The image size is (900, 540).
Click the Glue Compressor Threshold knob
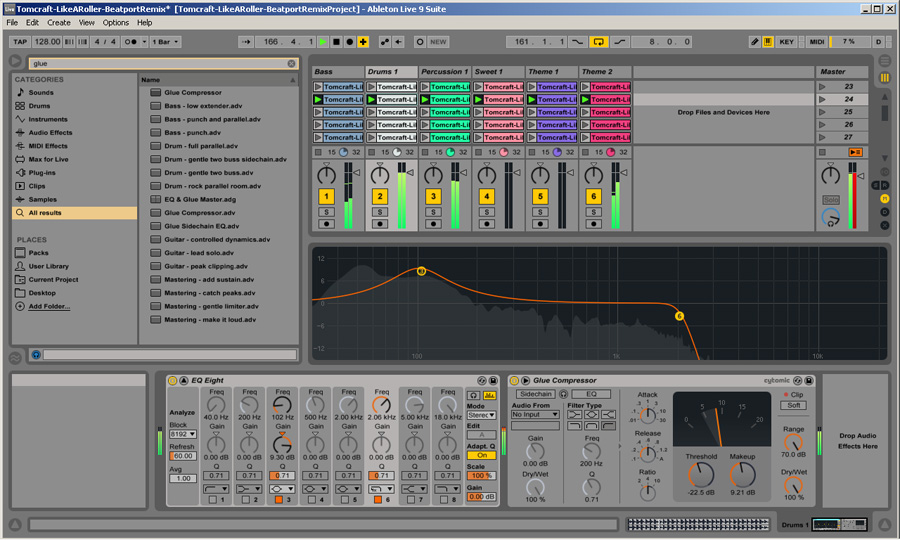(x=701, y=475)
